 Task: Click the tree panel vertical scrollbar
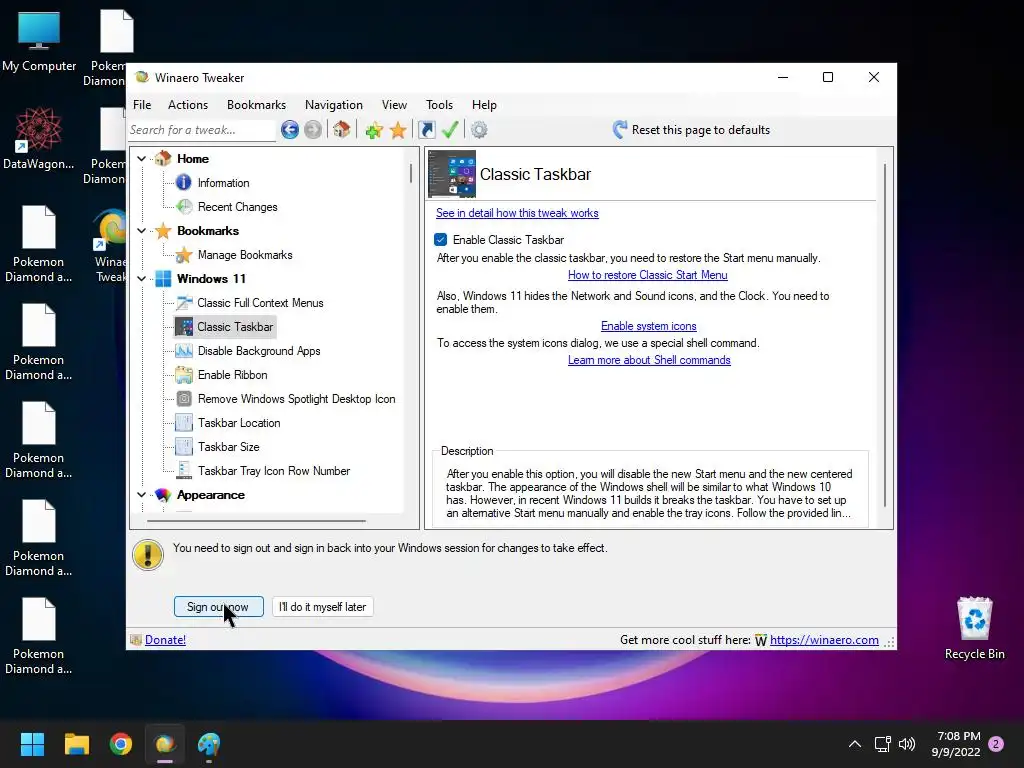coord(411,173)
